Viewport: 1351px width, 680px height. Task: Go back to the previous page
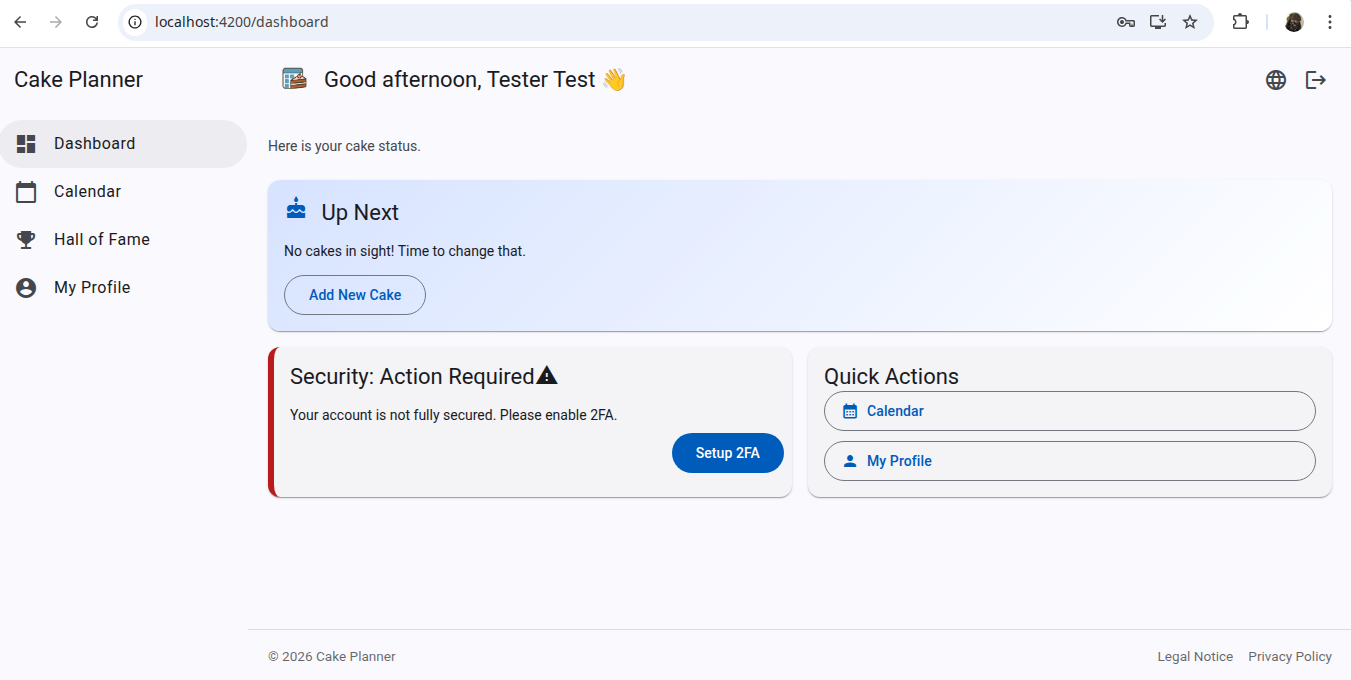point(20,22)
